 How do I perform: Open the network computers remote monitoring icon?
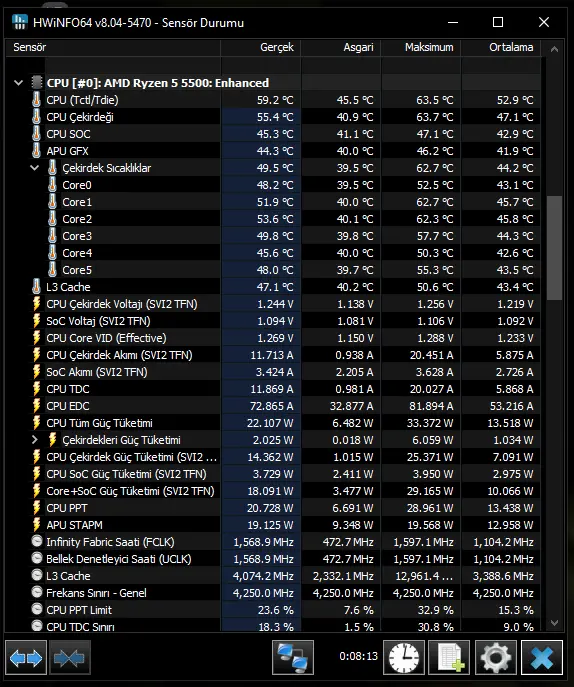[x=293, y=657]
